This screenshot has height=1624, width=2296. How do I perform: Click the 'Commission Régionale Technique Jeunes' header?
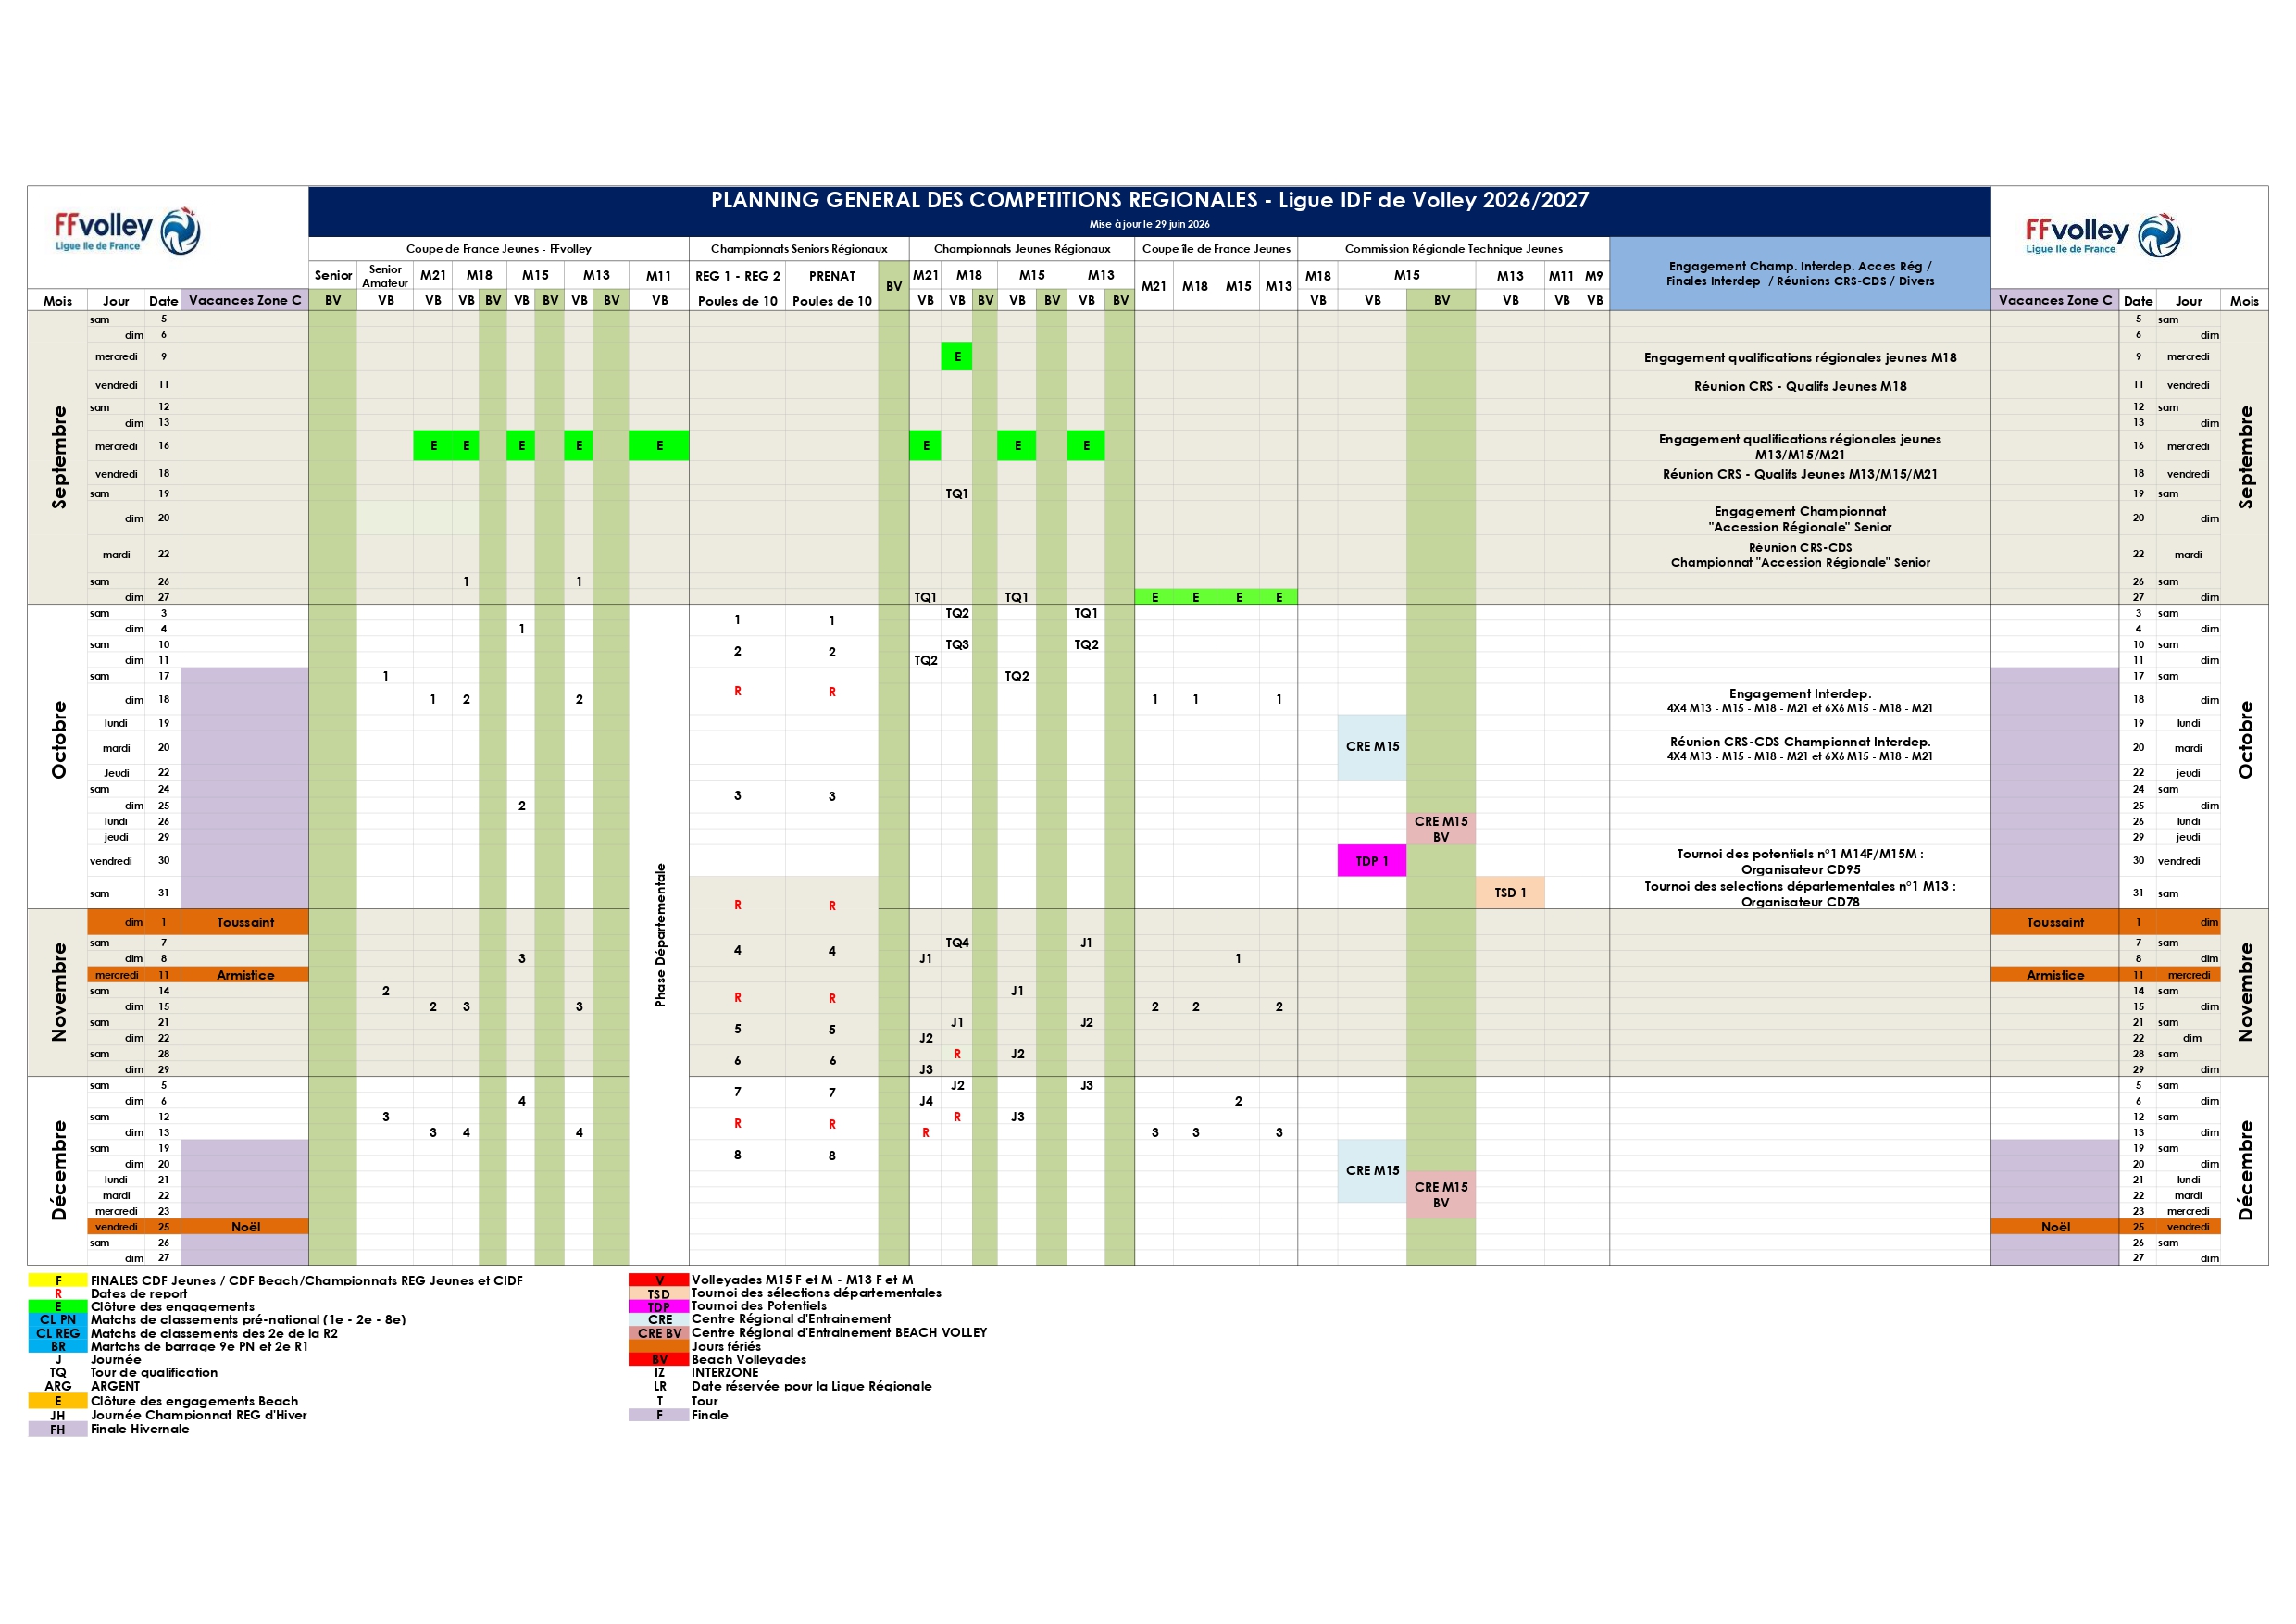coord(1453,249)
